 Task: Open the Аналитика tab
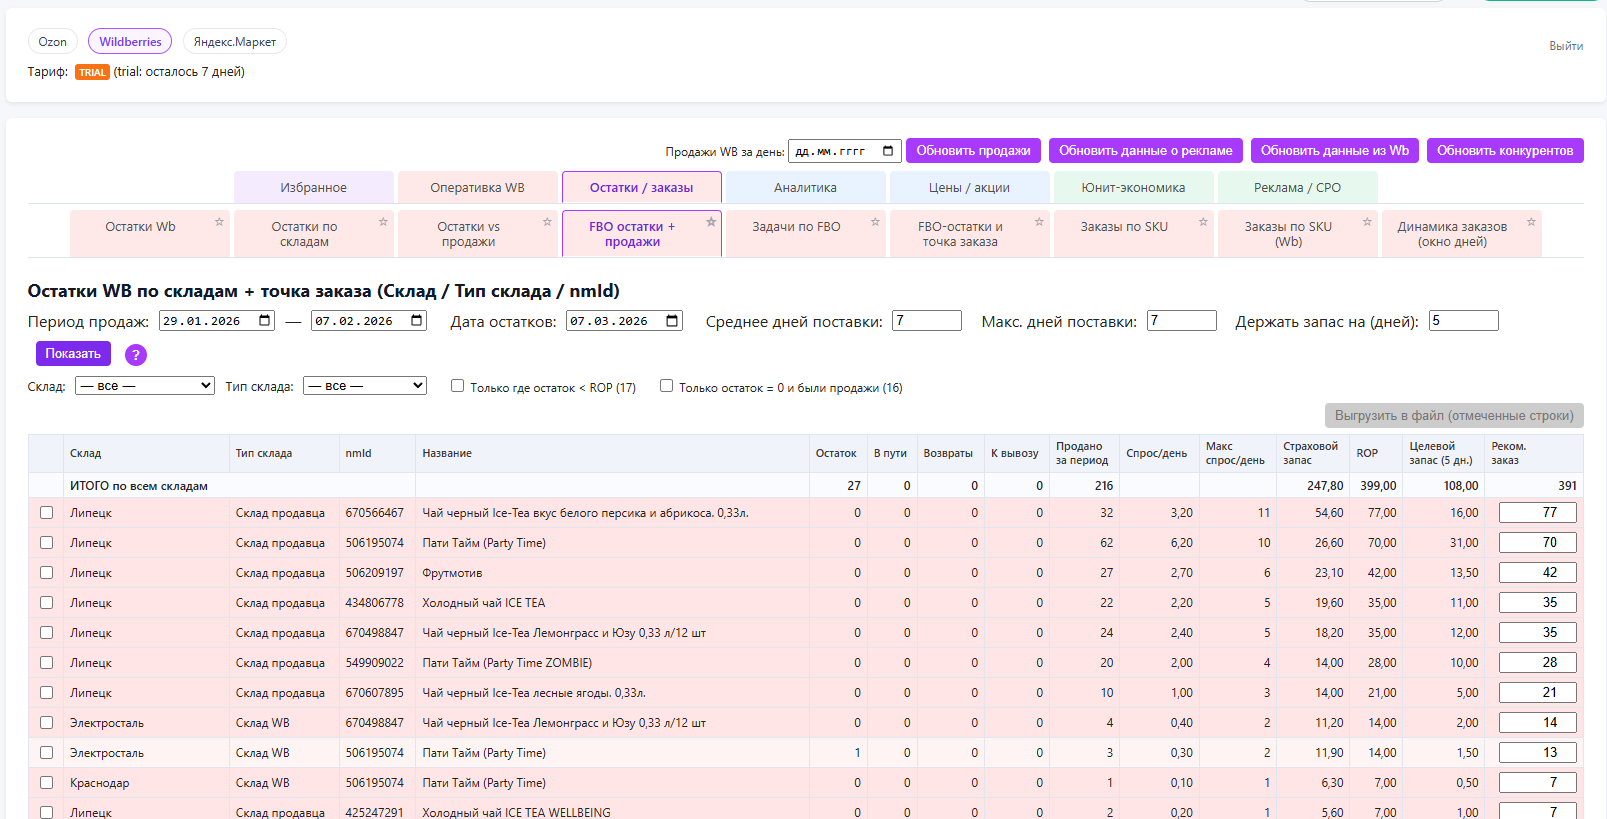click(805, 187)
